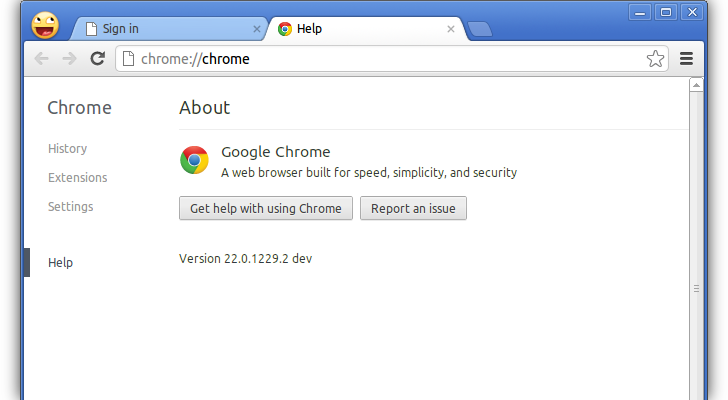Click the forward navigation arrow
Viewport: 728px width, 400px height.
click(69, 59)
